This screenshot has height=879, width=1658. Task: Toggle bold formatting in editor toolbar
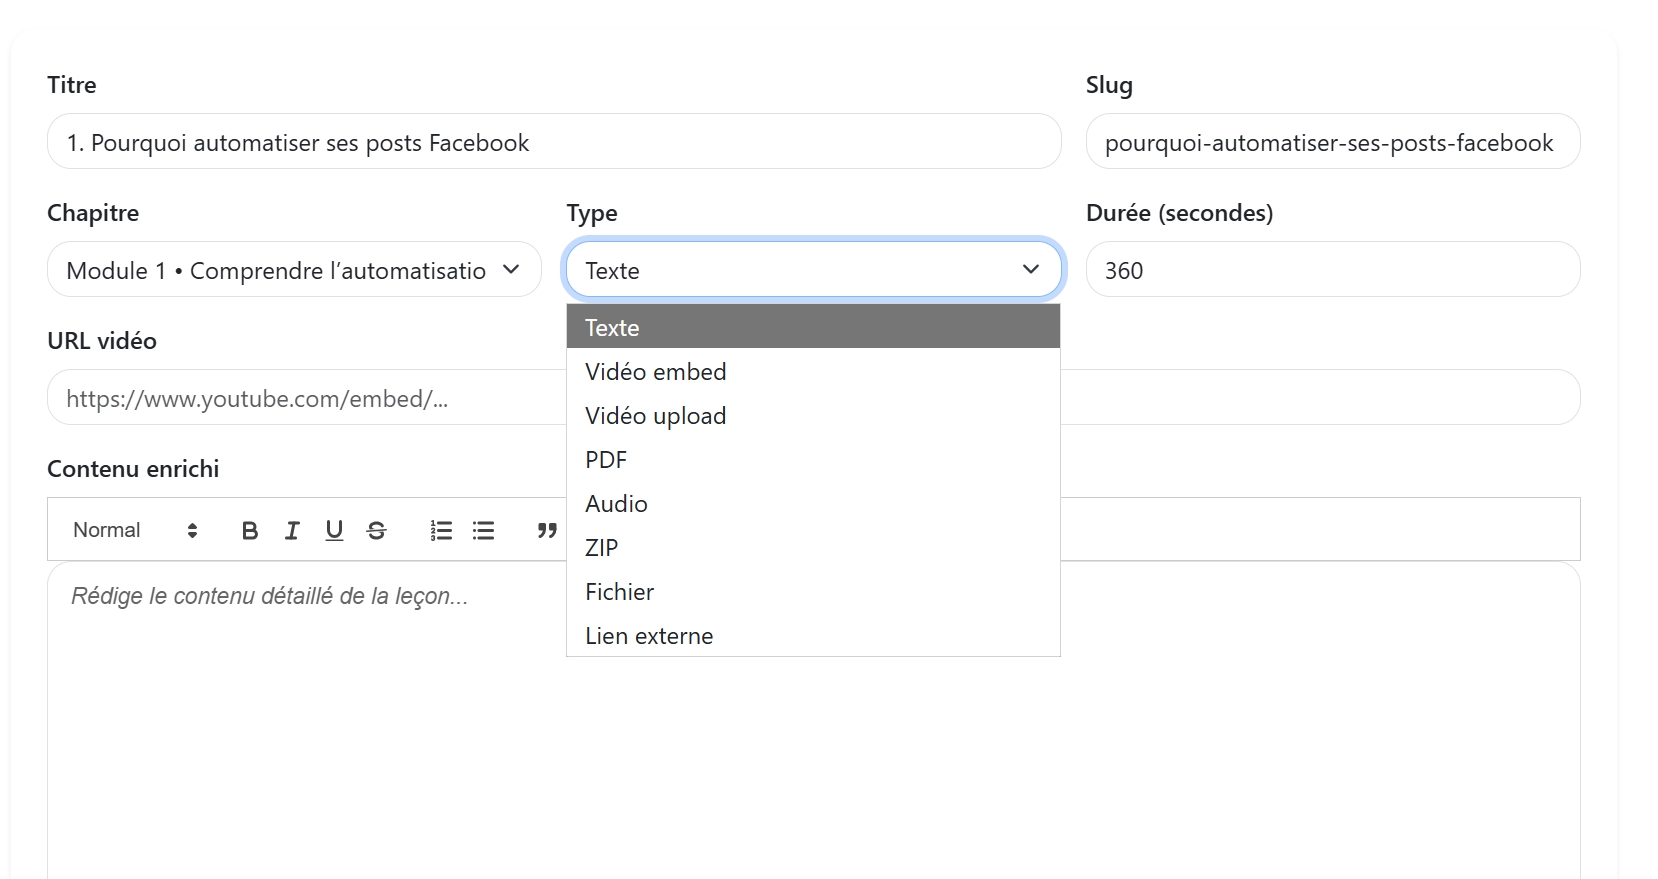click(250, 530)
